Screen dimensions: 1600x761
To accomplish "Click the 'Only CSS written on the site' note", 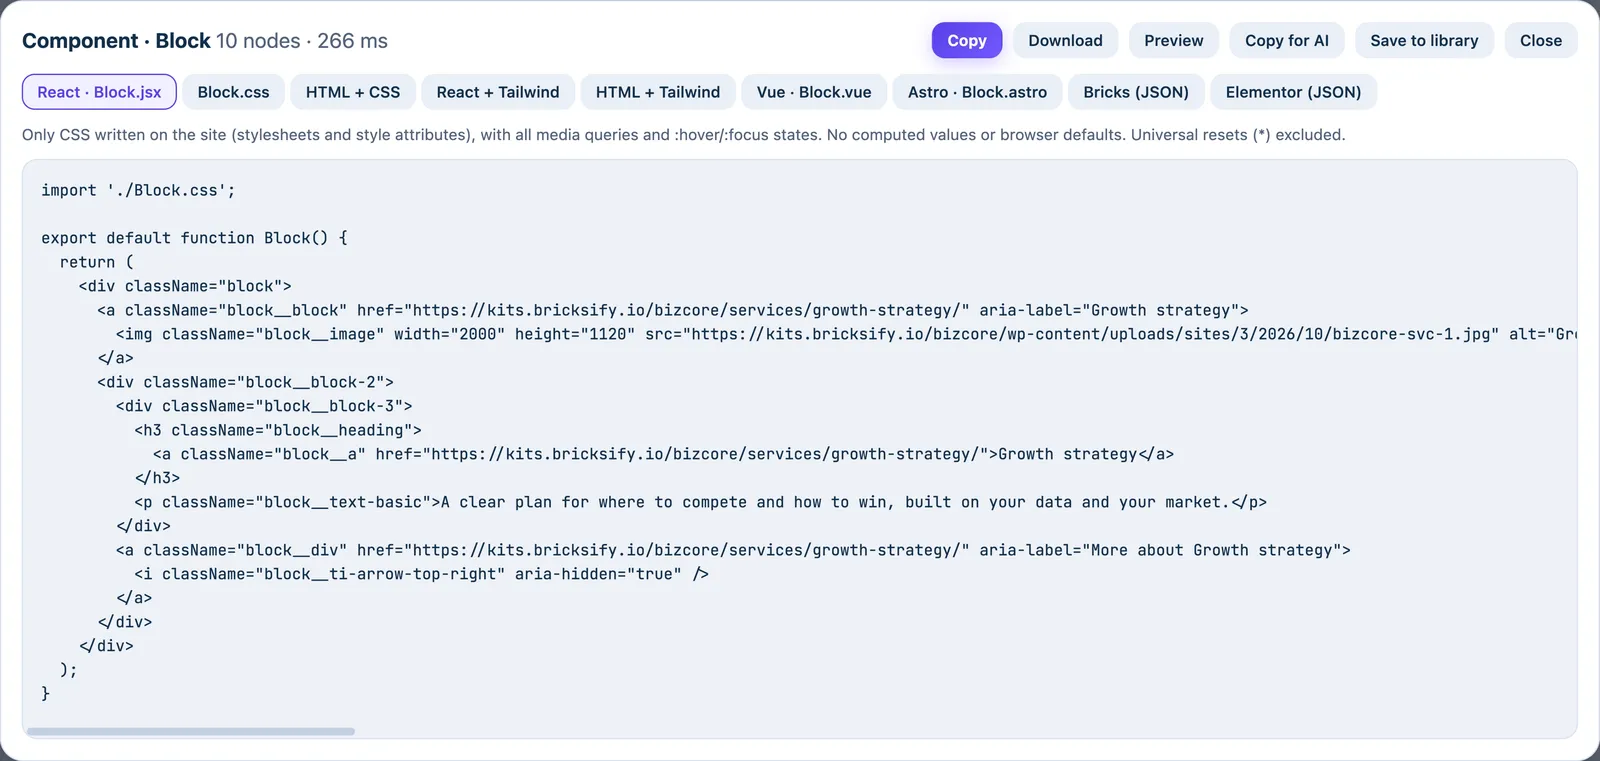I will (x=683, y=135).
